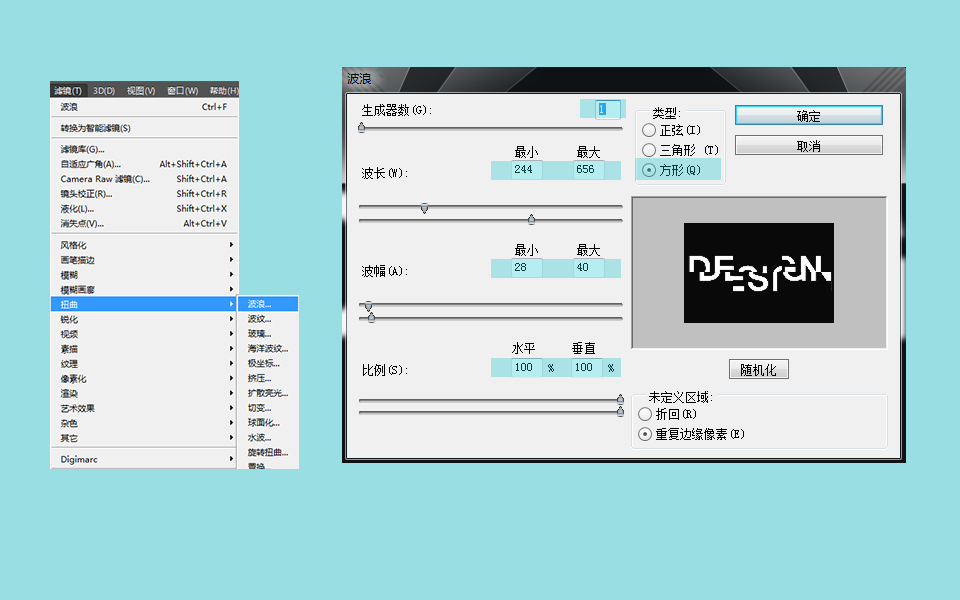This screenshot has width=960, height=600.
Task: Expand the 风格化 submenu
Action: point(144,245)
